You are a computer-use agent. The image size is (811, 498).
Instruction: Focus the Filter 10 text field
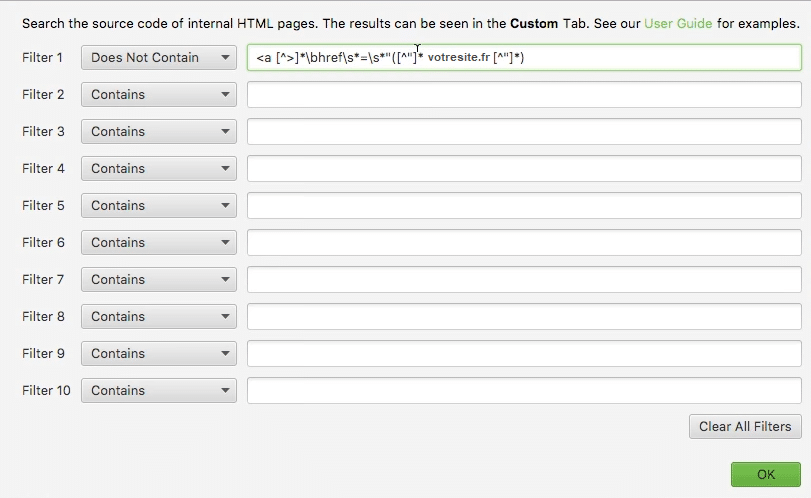(x=524, y=391)
